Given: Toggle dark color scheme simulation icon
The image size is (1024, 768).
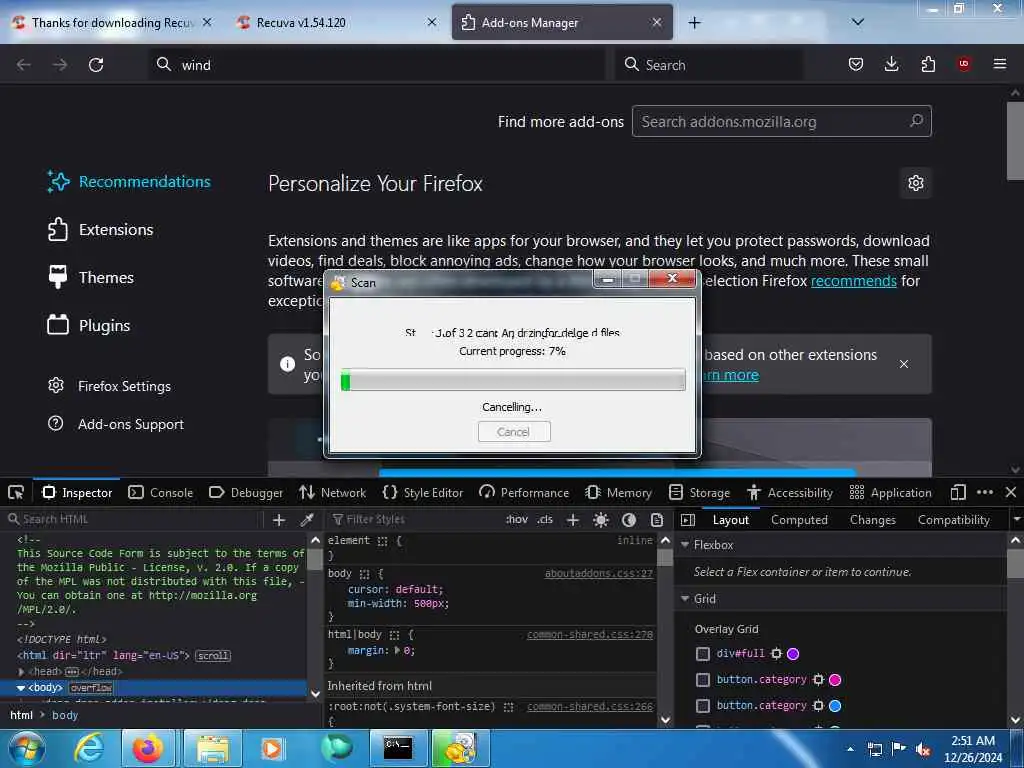Looking at the screenshot, I should pos(629,520).
